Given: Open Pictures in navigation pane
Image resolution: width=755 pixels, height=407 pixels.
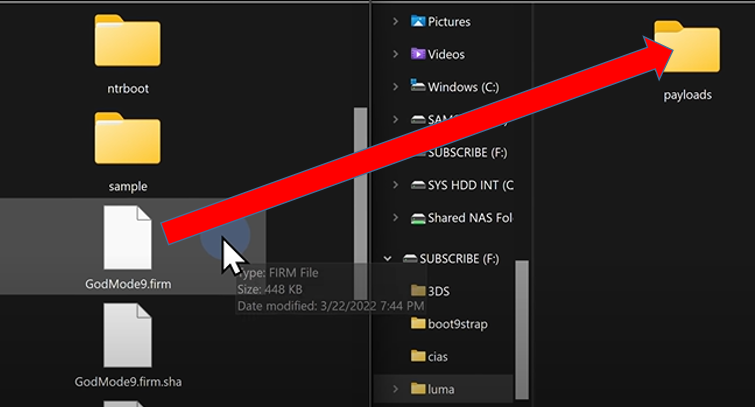Looking at the screenshot, I should click(x=449, y=22).
